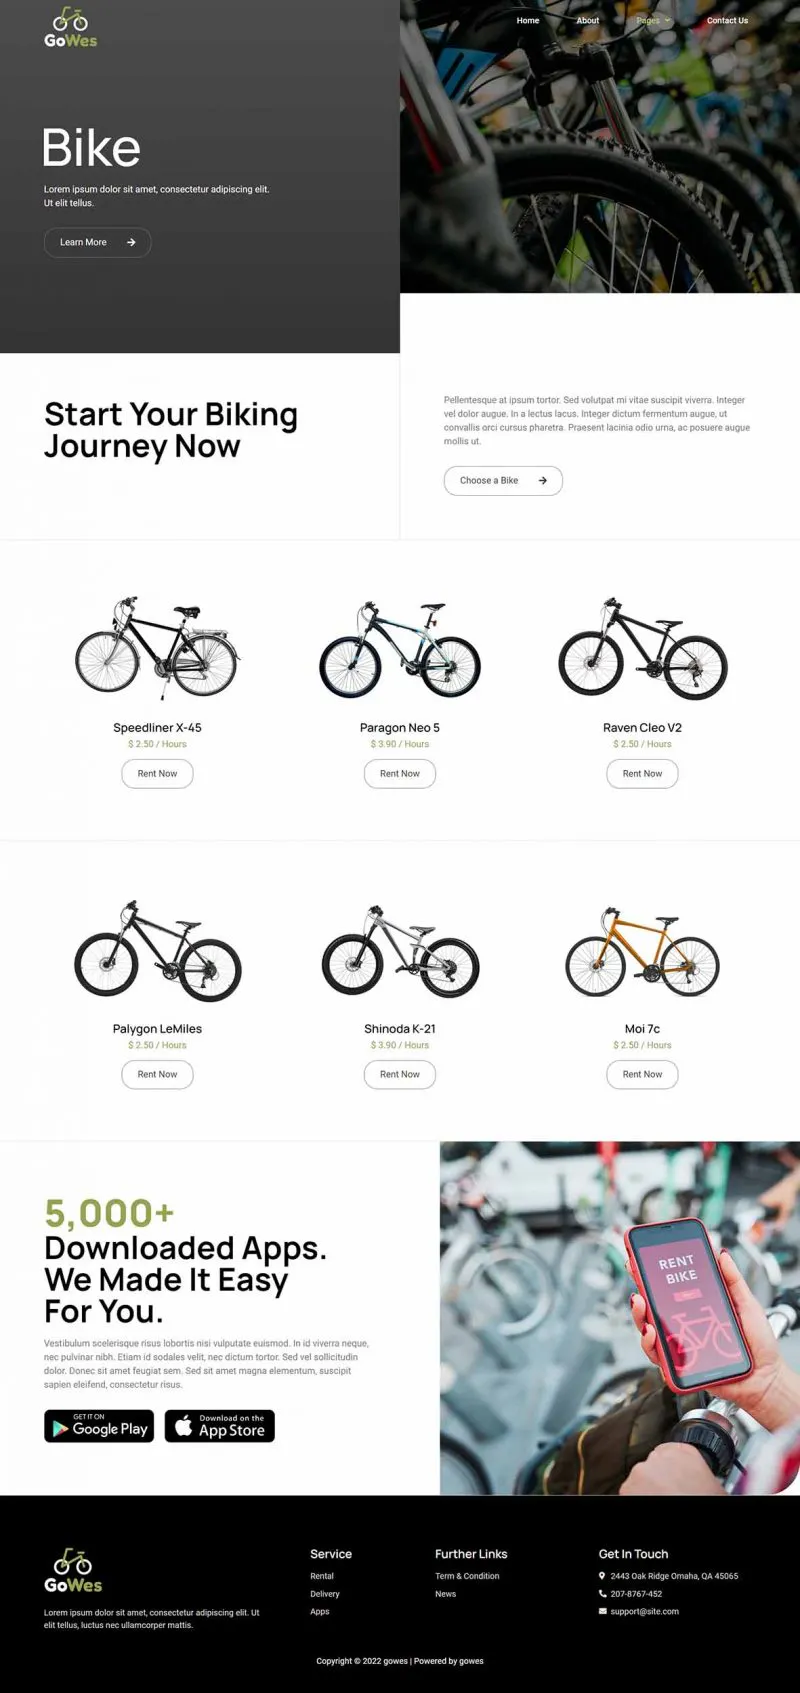The image size is (800, 1693).
Task: Open the Google Play store badge
Action: coord(99,1426)
